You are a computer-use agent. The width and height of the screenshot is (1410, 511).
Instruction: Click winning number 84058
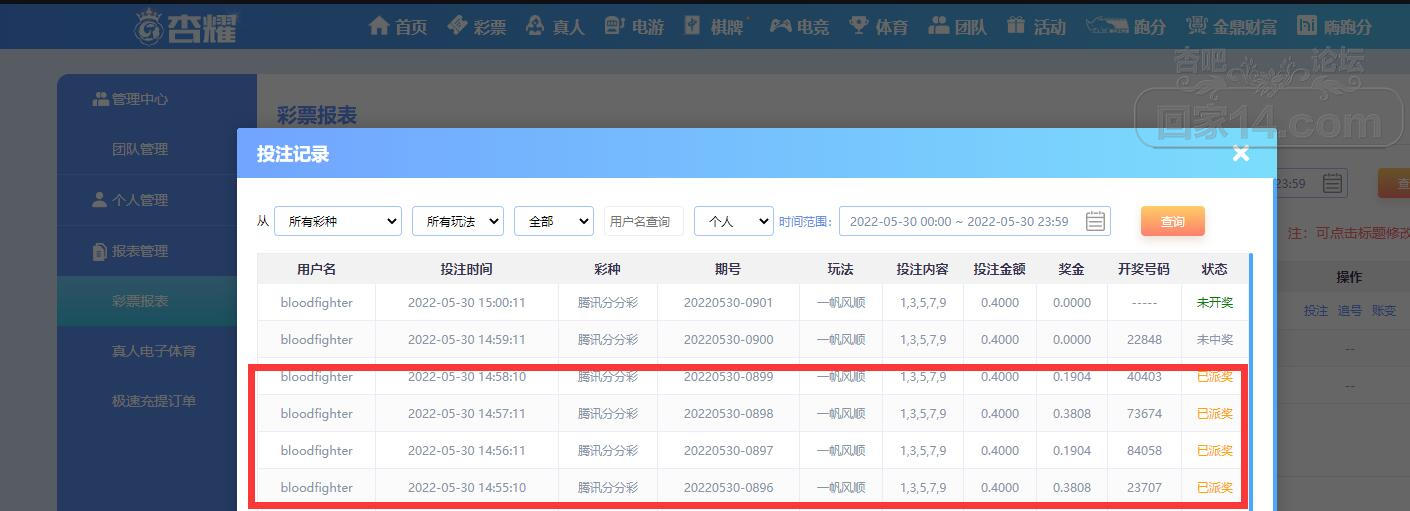[1144, 450]
